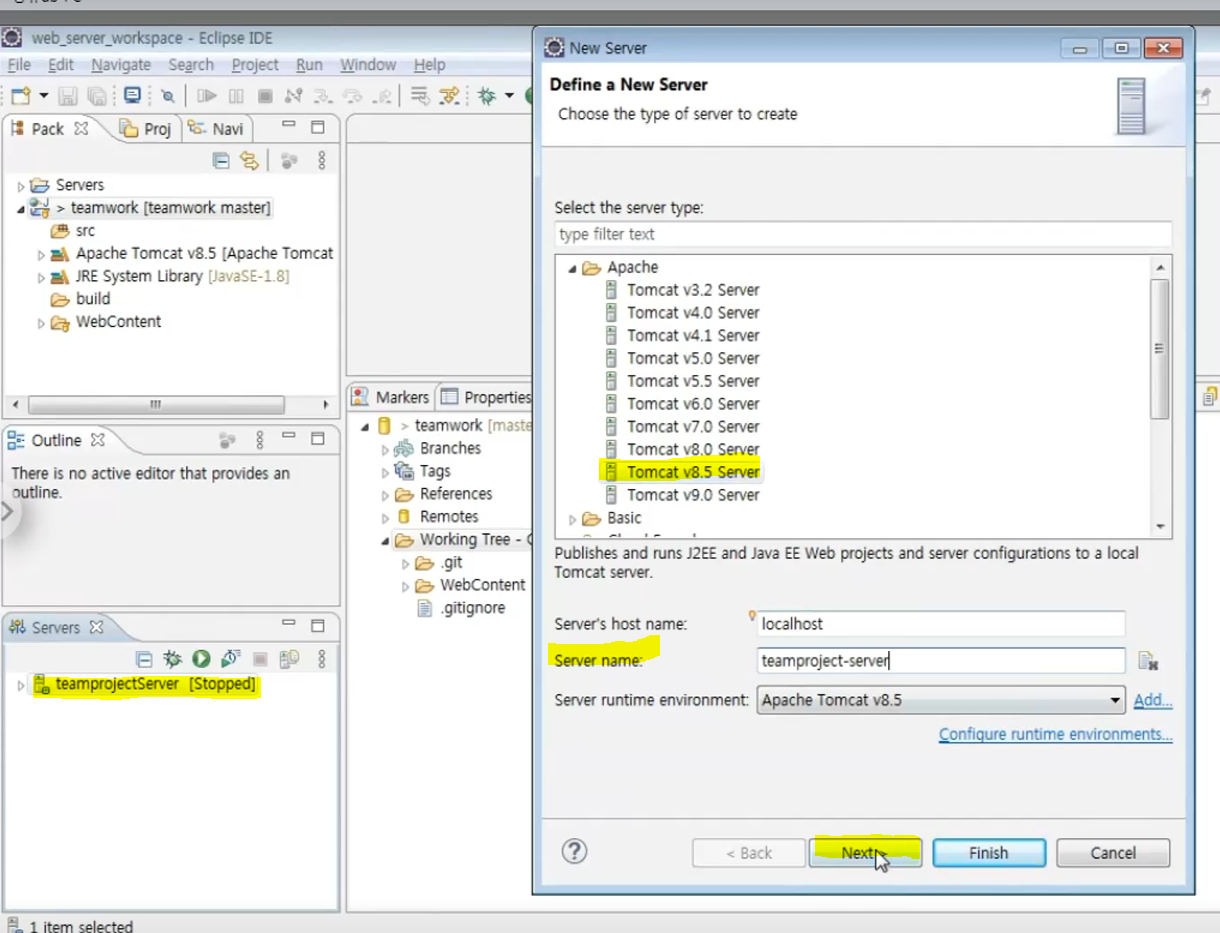Click the server type filter text field
Image resolution: width=1220 pixels, height=933 pixels.
(863, 234)
